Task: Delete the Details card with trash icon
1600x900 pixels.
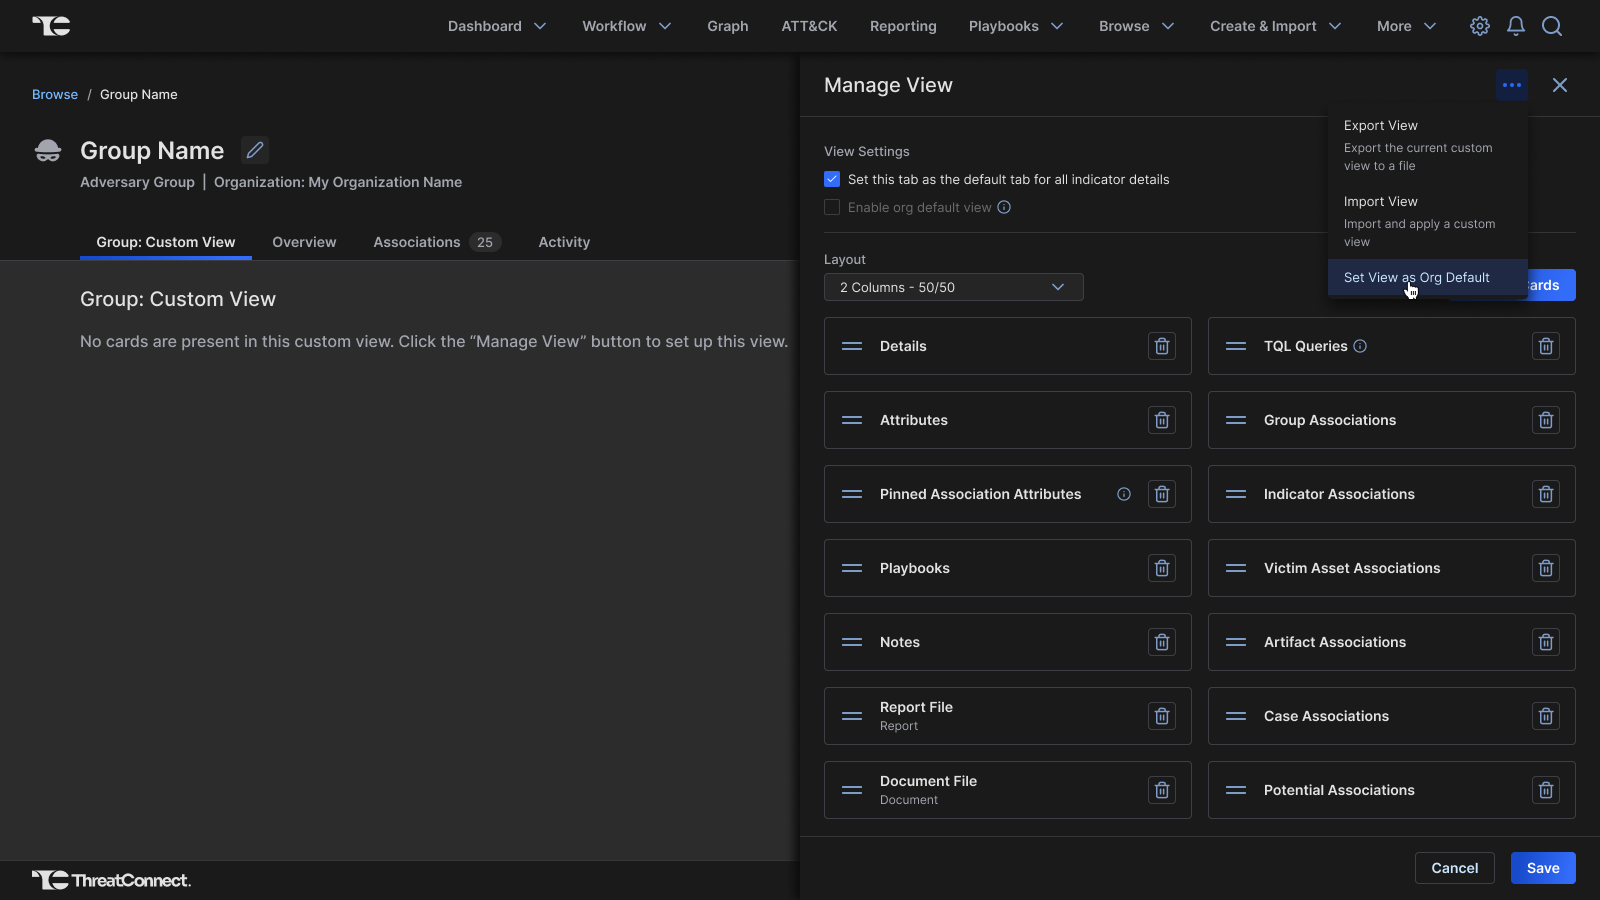Action: (1161, 346)
